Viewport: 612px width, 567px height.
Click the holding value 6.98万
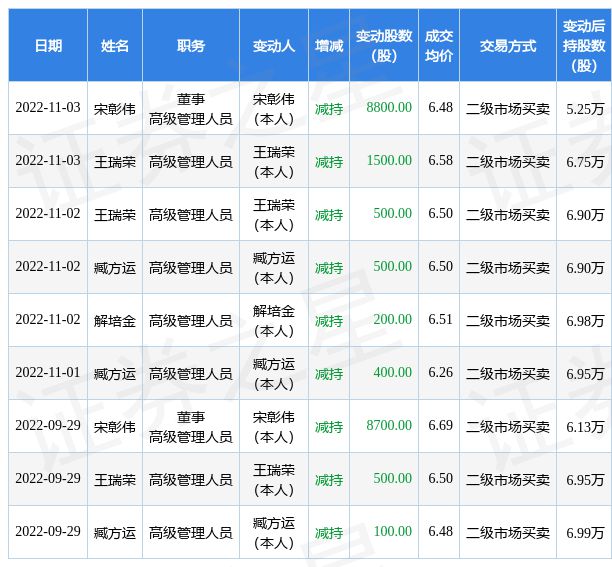tap(585, 321)
